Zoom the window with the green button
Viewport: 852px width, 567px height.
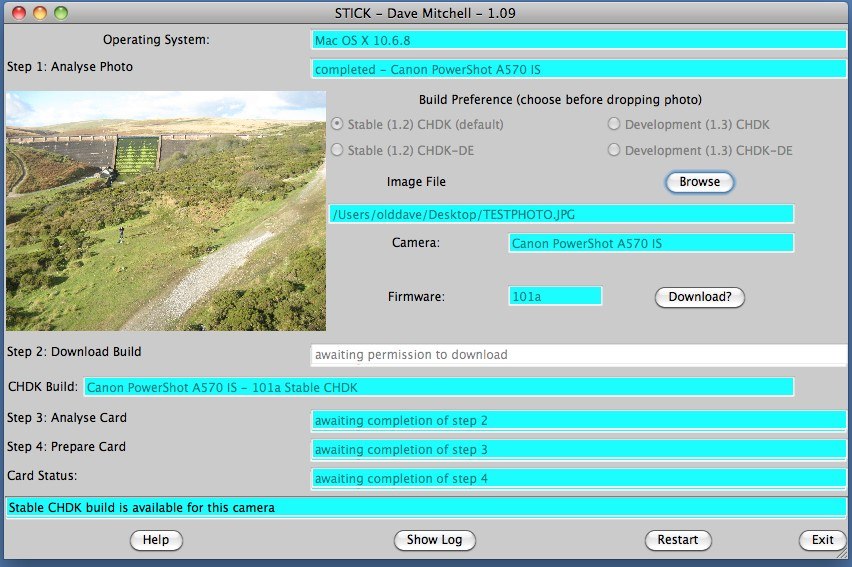(x=61, y=13)
